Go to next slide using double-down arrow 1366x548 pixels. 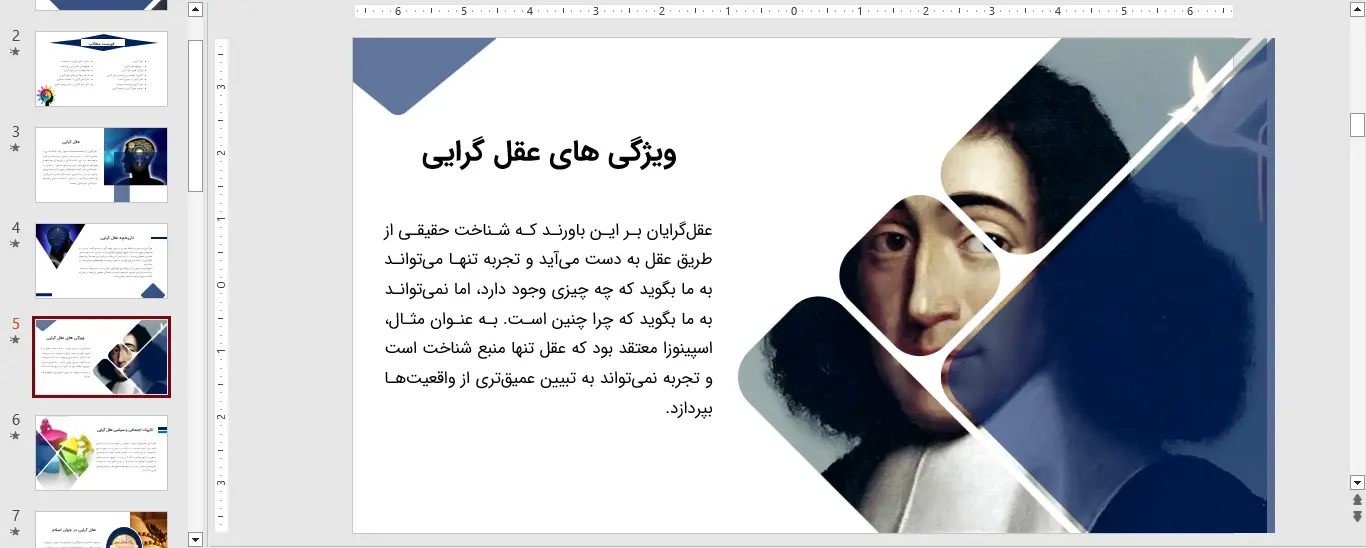[x=1357, y=517]
